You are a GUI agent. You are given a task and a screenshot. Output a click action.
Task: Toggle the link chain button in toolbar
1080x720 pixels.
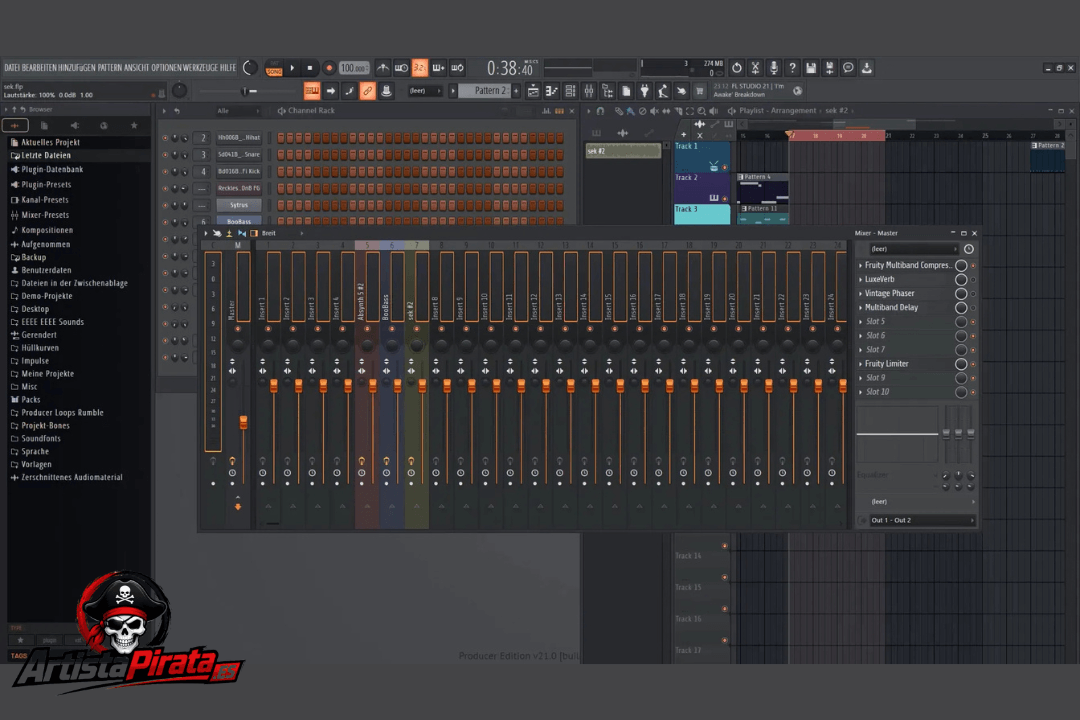tap(368, 90)
